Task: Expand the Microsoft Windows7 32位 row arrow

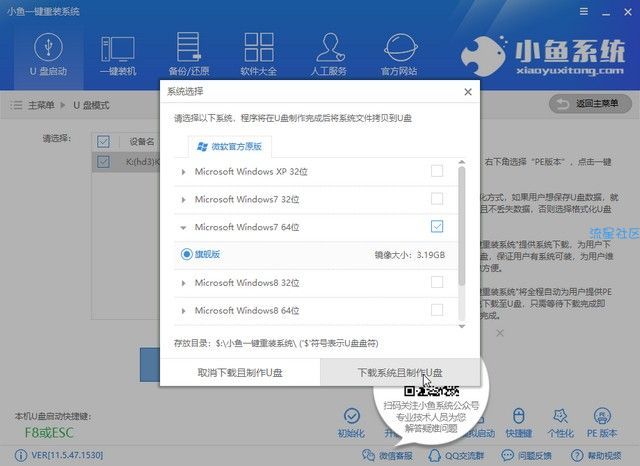Action: [x=183, y=200]
